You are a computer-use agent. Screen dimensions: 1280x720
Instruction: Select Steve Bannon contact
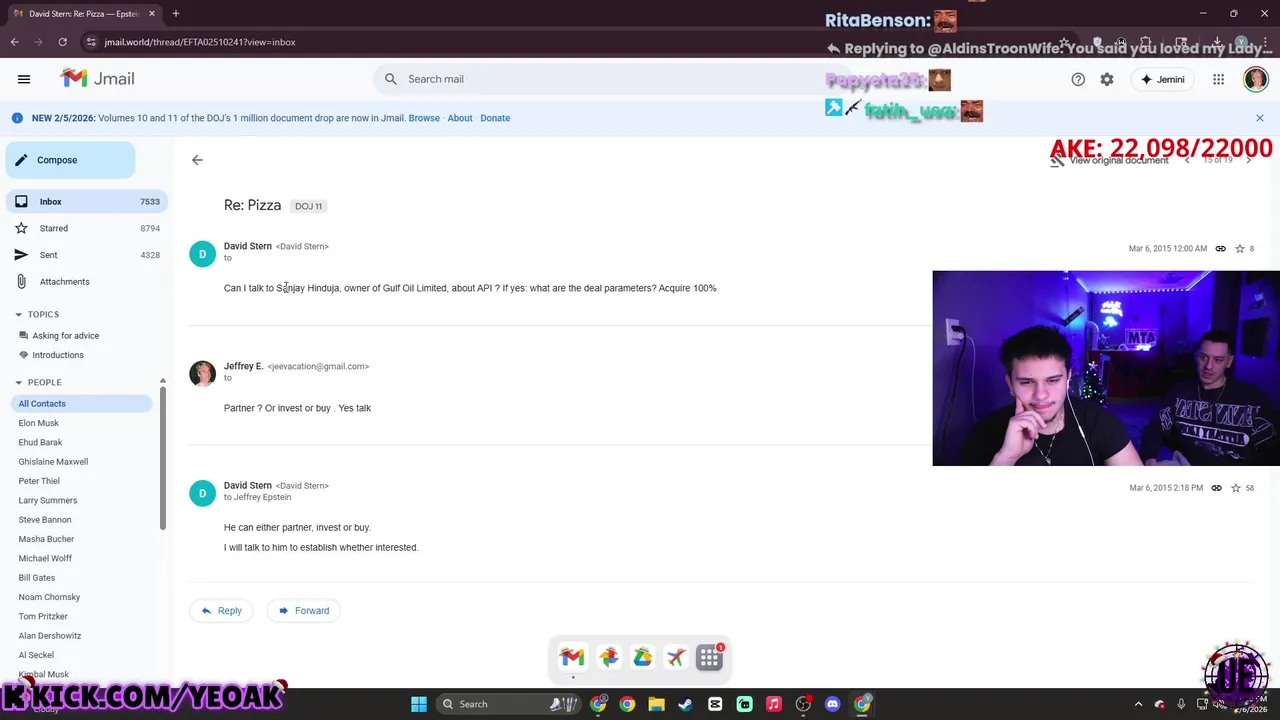45,520
